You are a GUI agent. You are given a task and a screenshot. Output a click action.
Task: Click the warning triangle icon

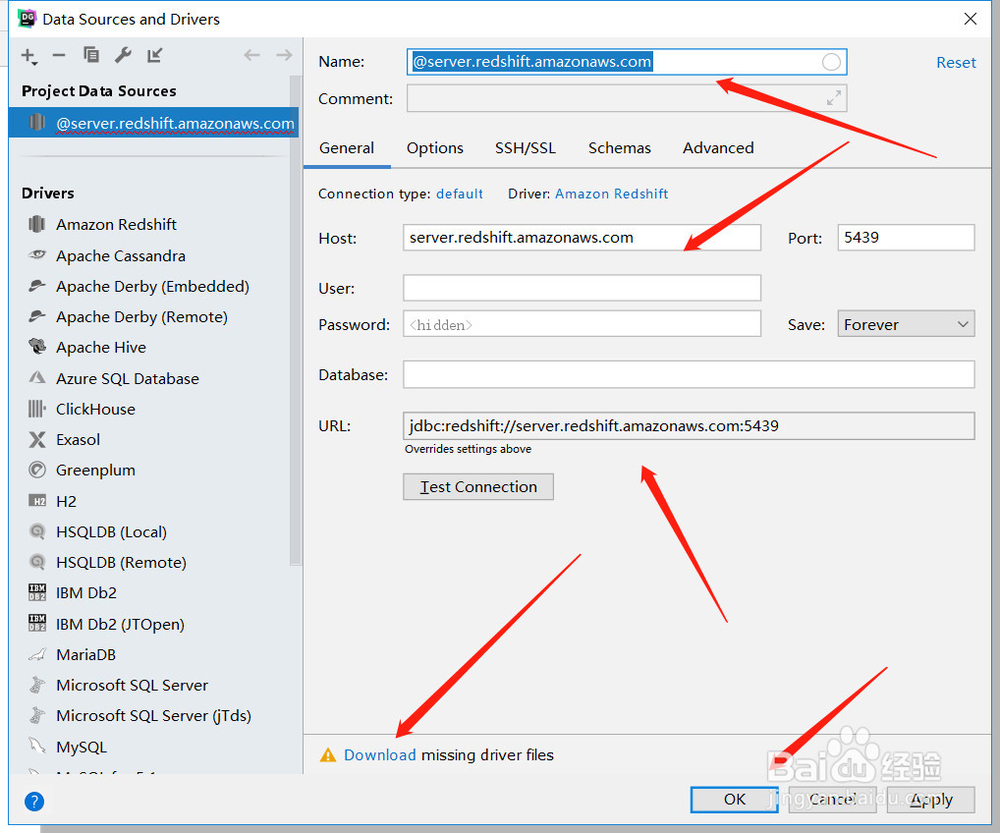pyautogui.click(x=328, y=755)
